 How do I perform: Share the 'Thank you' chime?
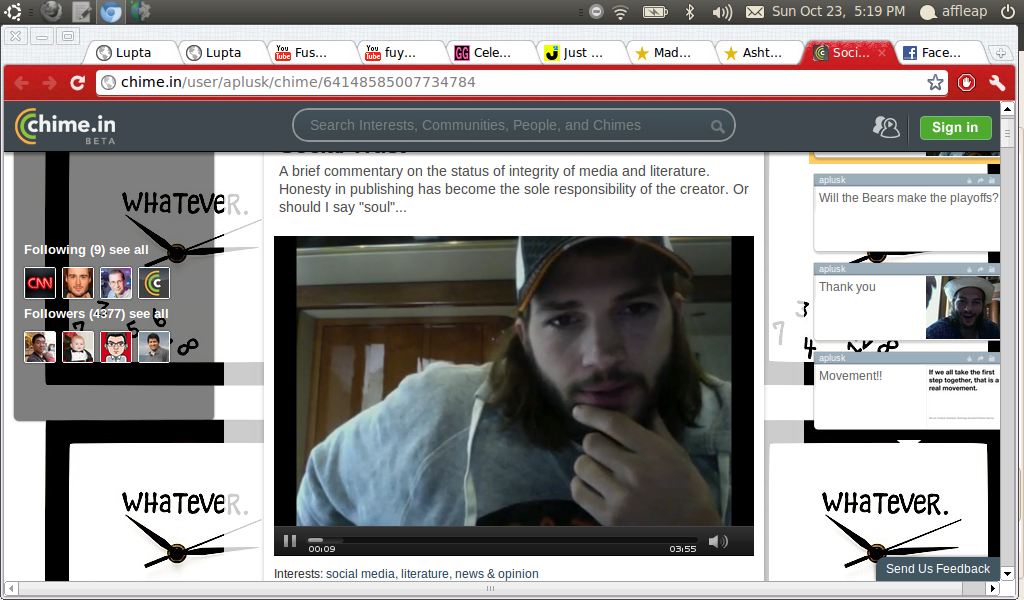pos(980,269)
